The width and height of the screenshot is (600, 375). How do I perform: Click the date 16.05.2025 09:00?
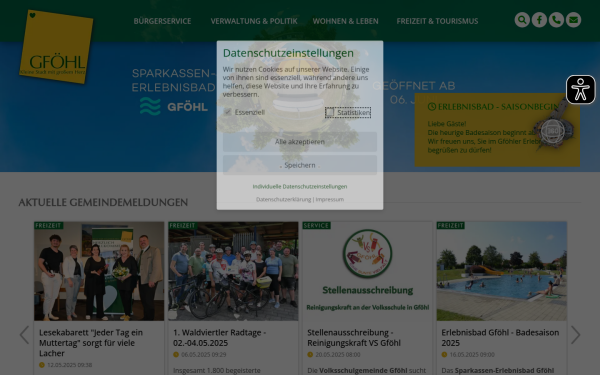pos(472,355)
